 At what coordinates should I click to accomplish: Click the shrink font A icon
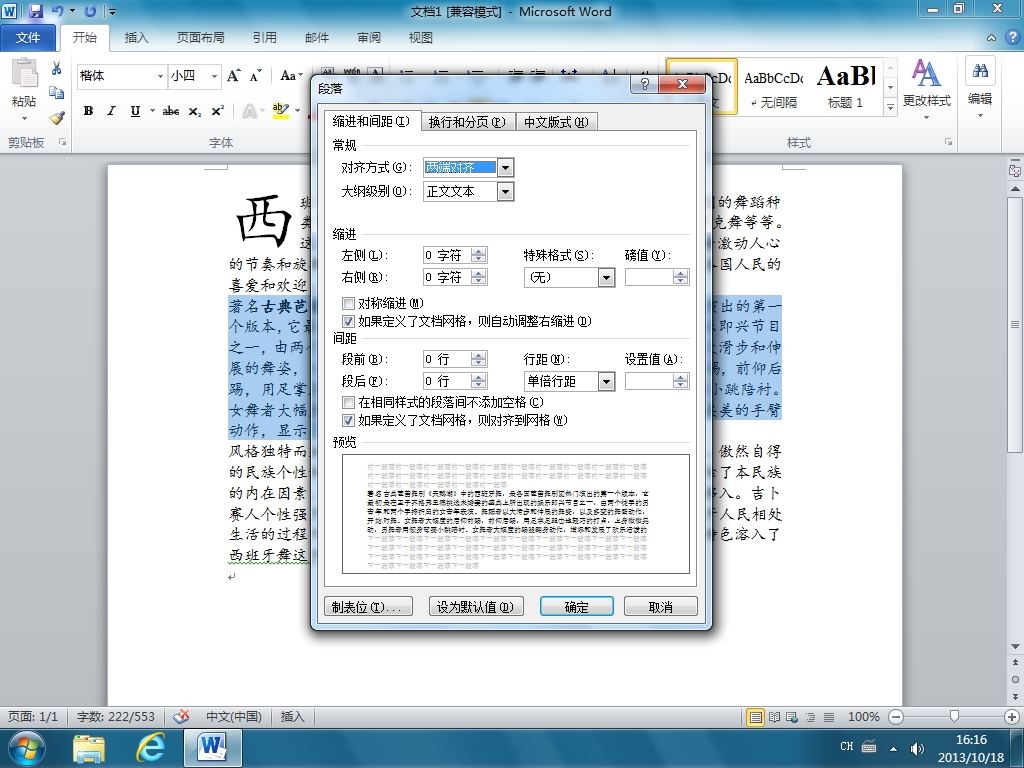255,76
